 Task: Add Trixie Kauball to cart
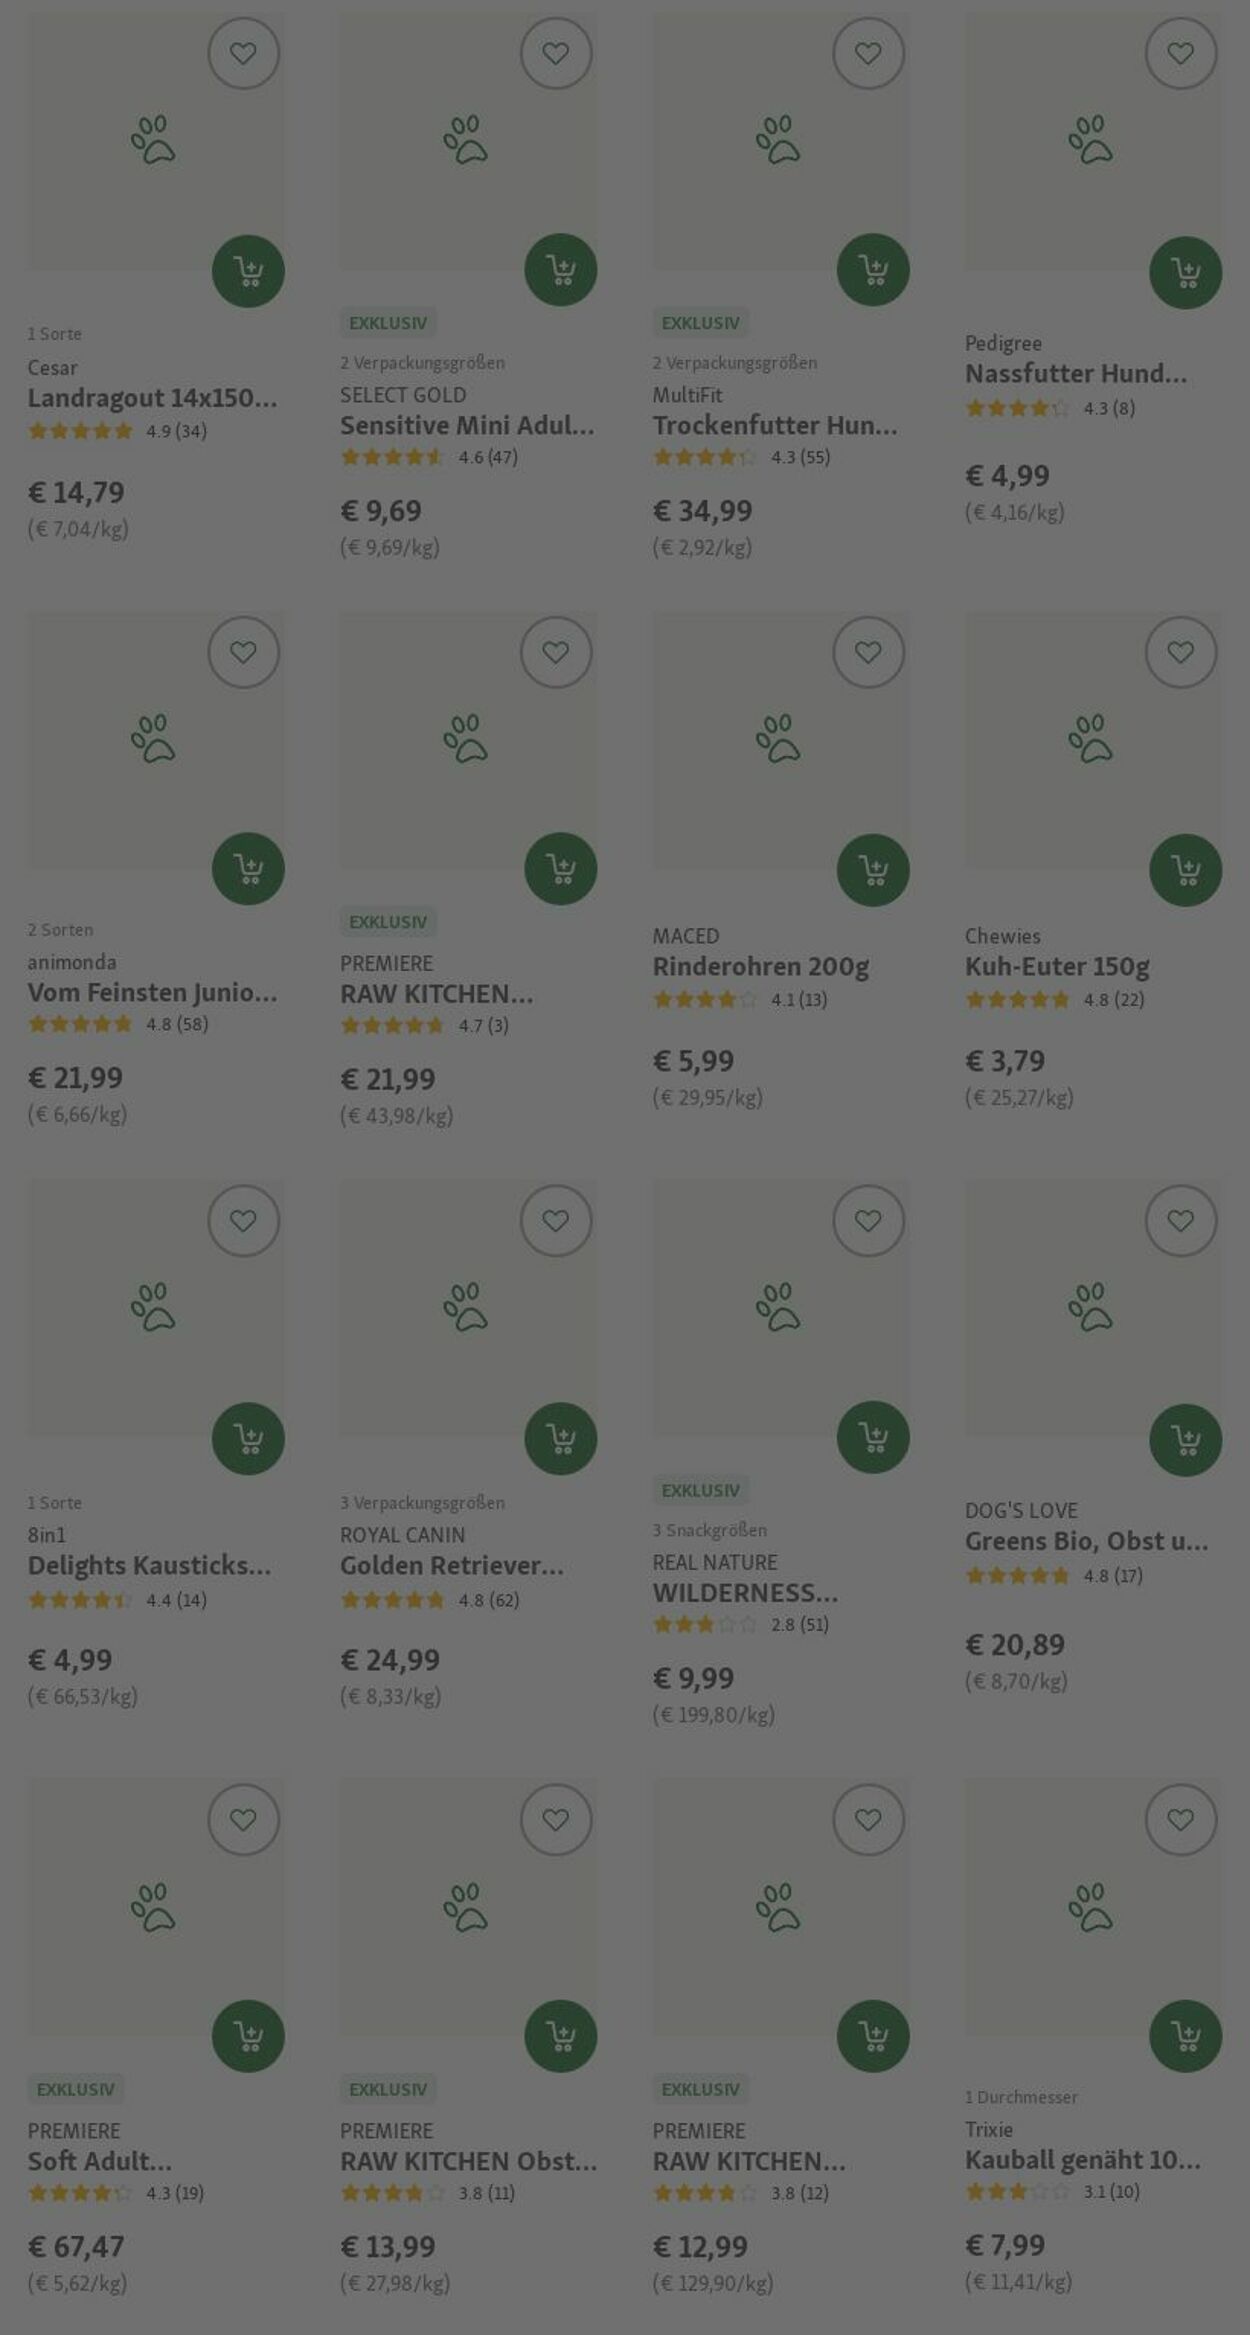coord(1186,2036)
